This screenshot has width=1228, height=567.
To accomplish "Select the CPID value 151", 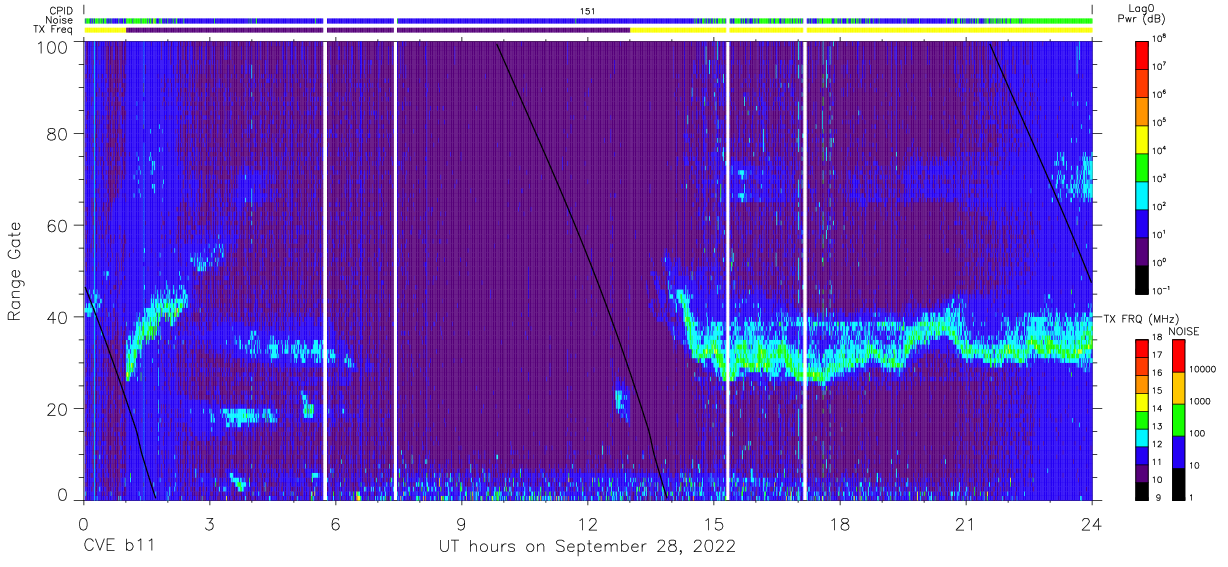I will pyautogui.click(x=588, y=10).
